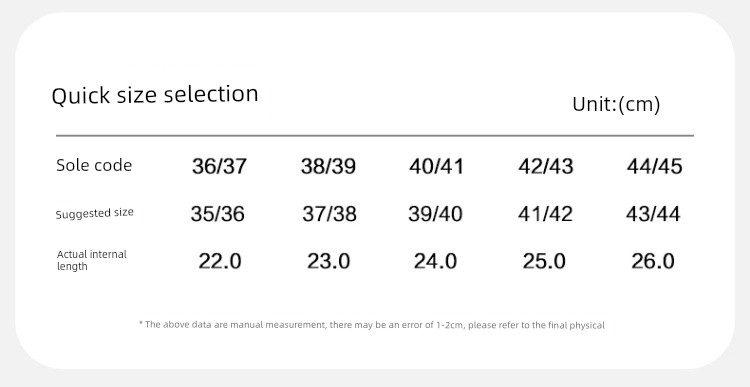
Task: Choose suggested size 41/42
Action: pyautogui.click(x=545, y=214)
